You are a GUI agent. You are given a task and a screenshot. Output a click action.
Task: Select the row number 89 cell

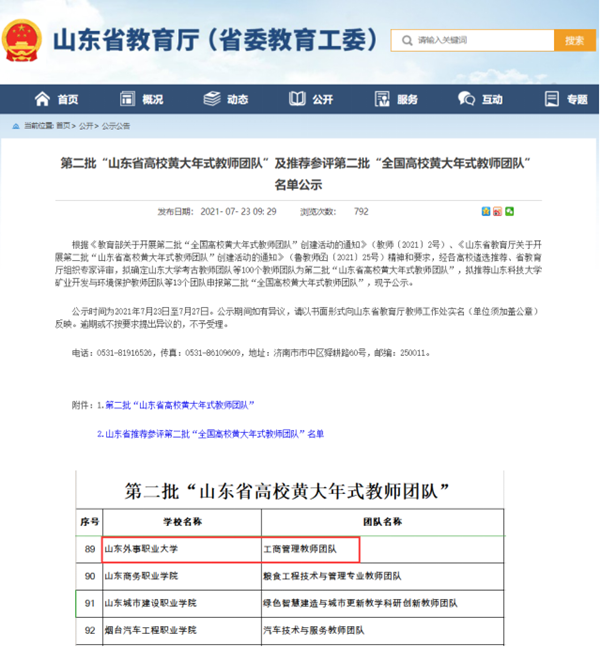coord(89,549)
